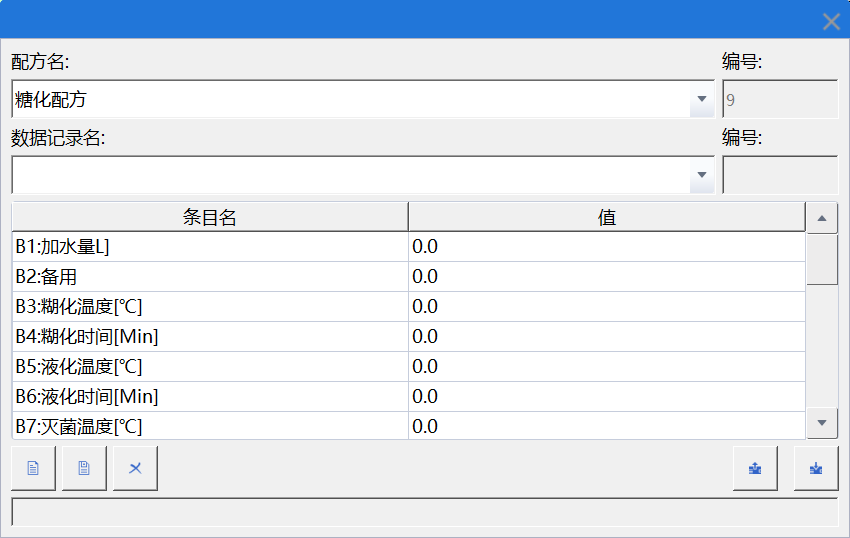
Task: Select the value cell for B1:加水量
Action: point(606,247)
